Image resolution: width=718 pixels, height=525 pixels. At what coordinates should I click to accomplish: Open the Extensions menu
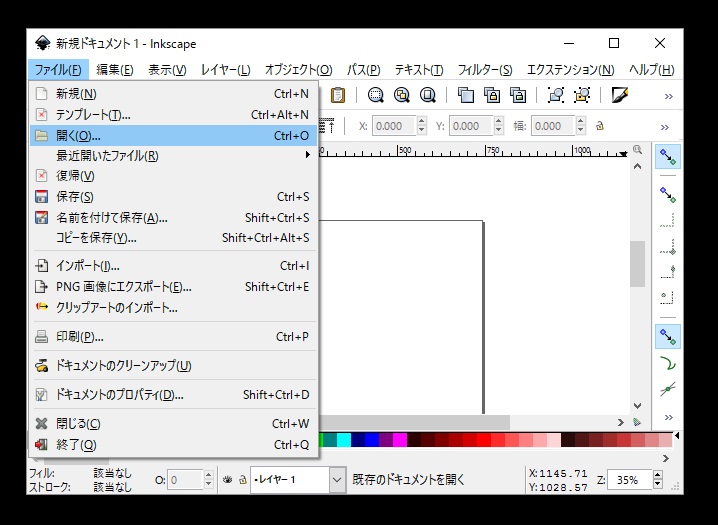pos(571,70)
